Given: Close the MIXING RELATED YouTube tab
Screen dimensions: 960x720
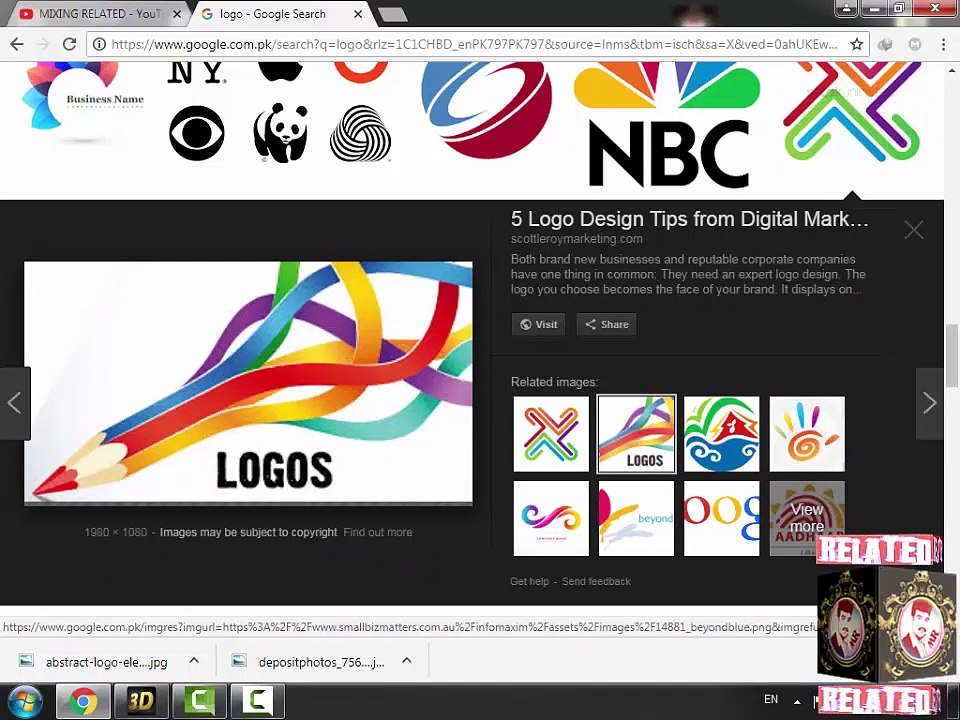Looking at the screenshot, I should click(x=177, y=14).
